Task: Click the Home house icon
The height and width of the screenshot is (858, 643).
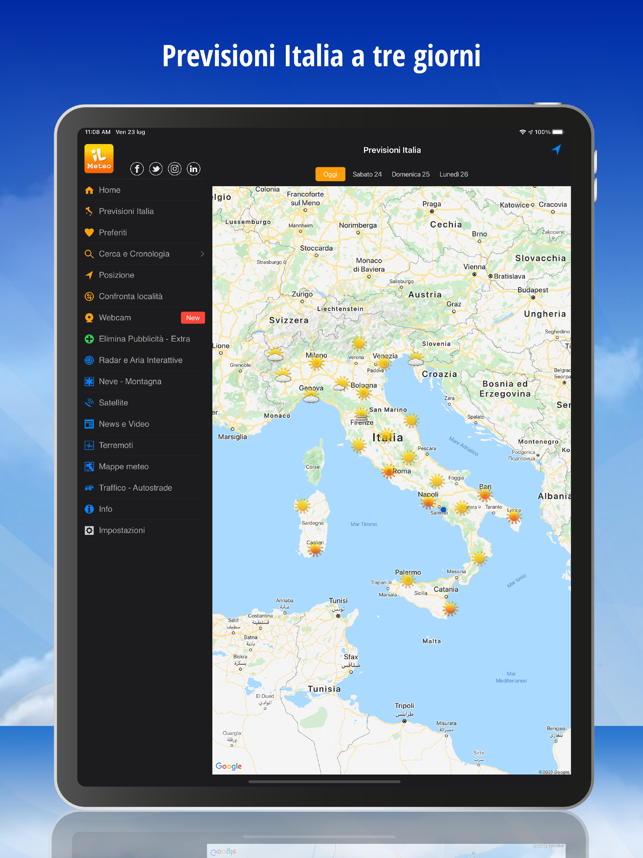Action: coord(89,190)
